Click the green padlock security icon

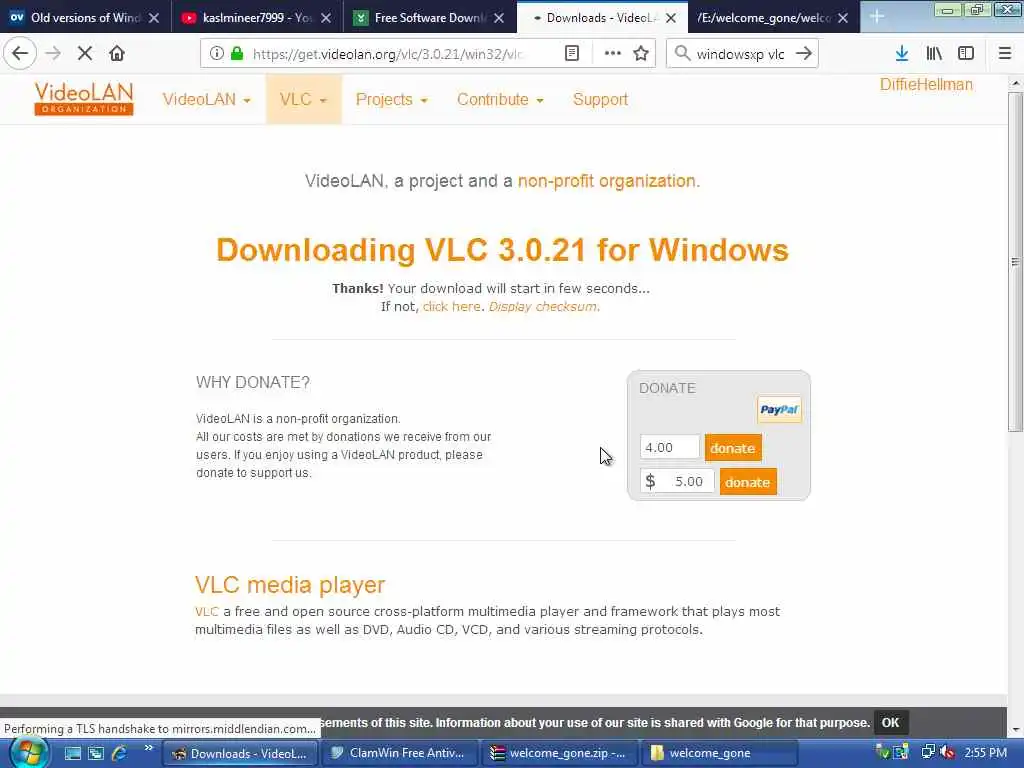[x=237, y=54]
